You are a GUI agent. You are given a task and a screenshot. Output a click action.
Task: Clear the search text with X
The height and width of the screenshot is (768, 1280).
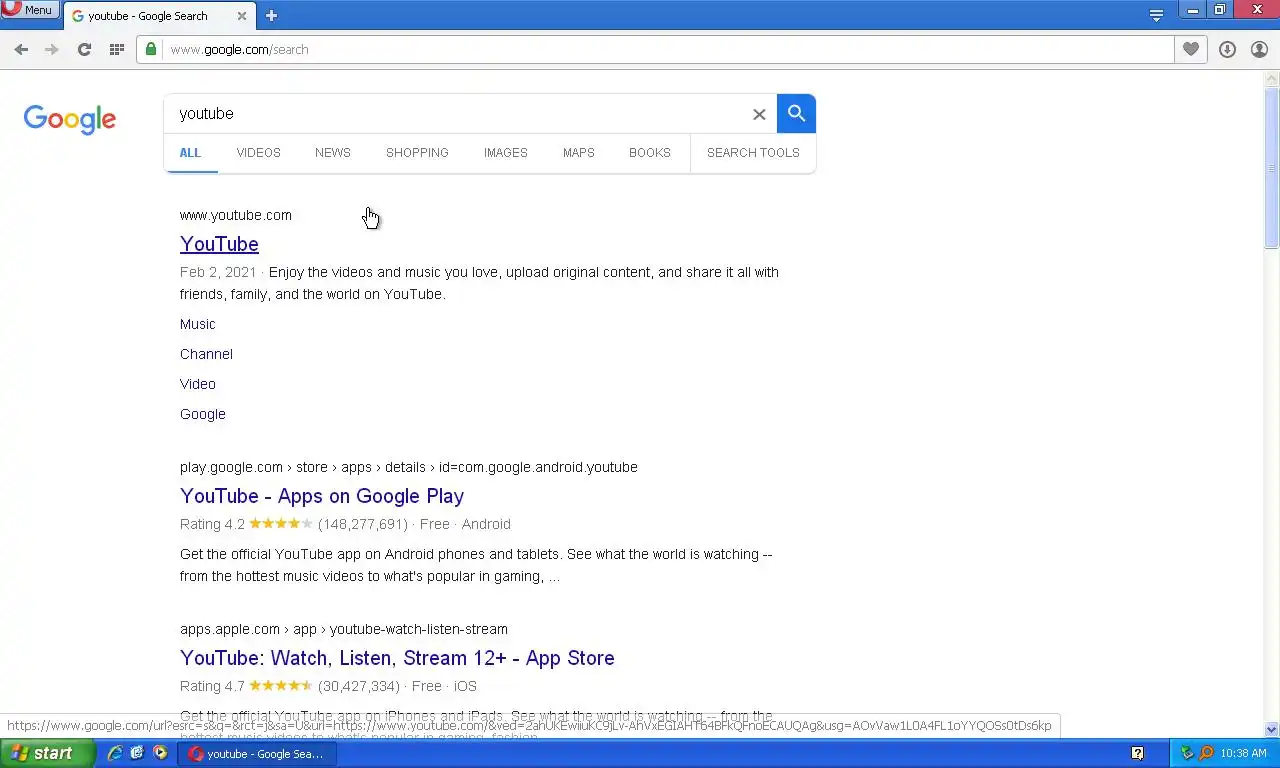759,114
